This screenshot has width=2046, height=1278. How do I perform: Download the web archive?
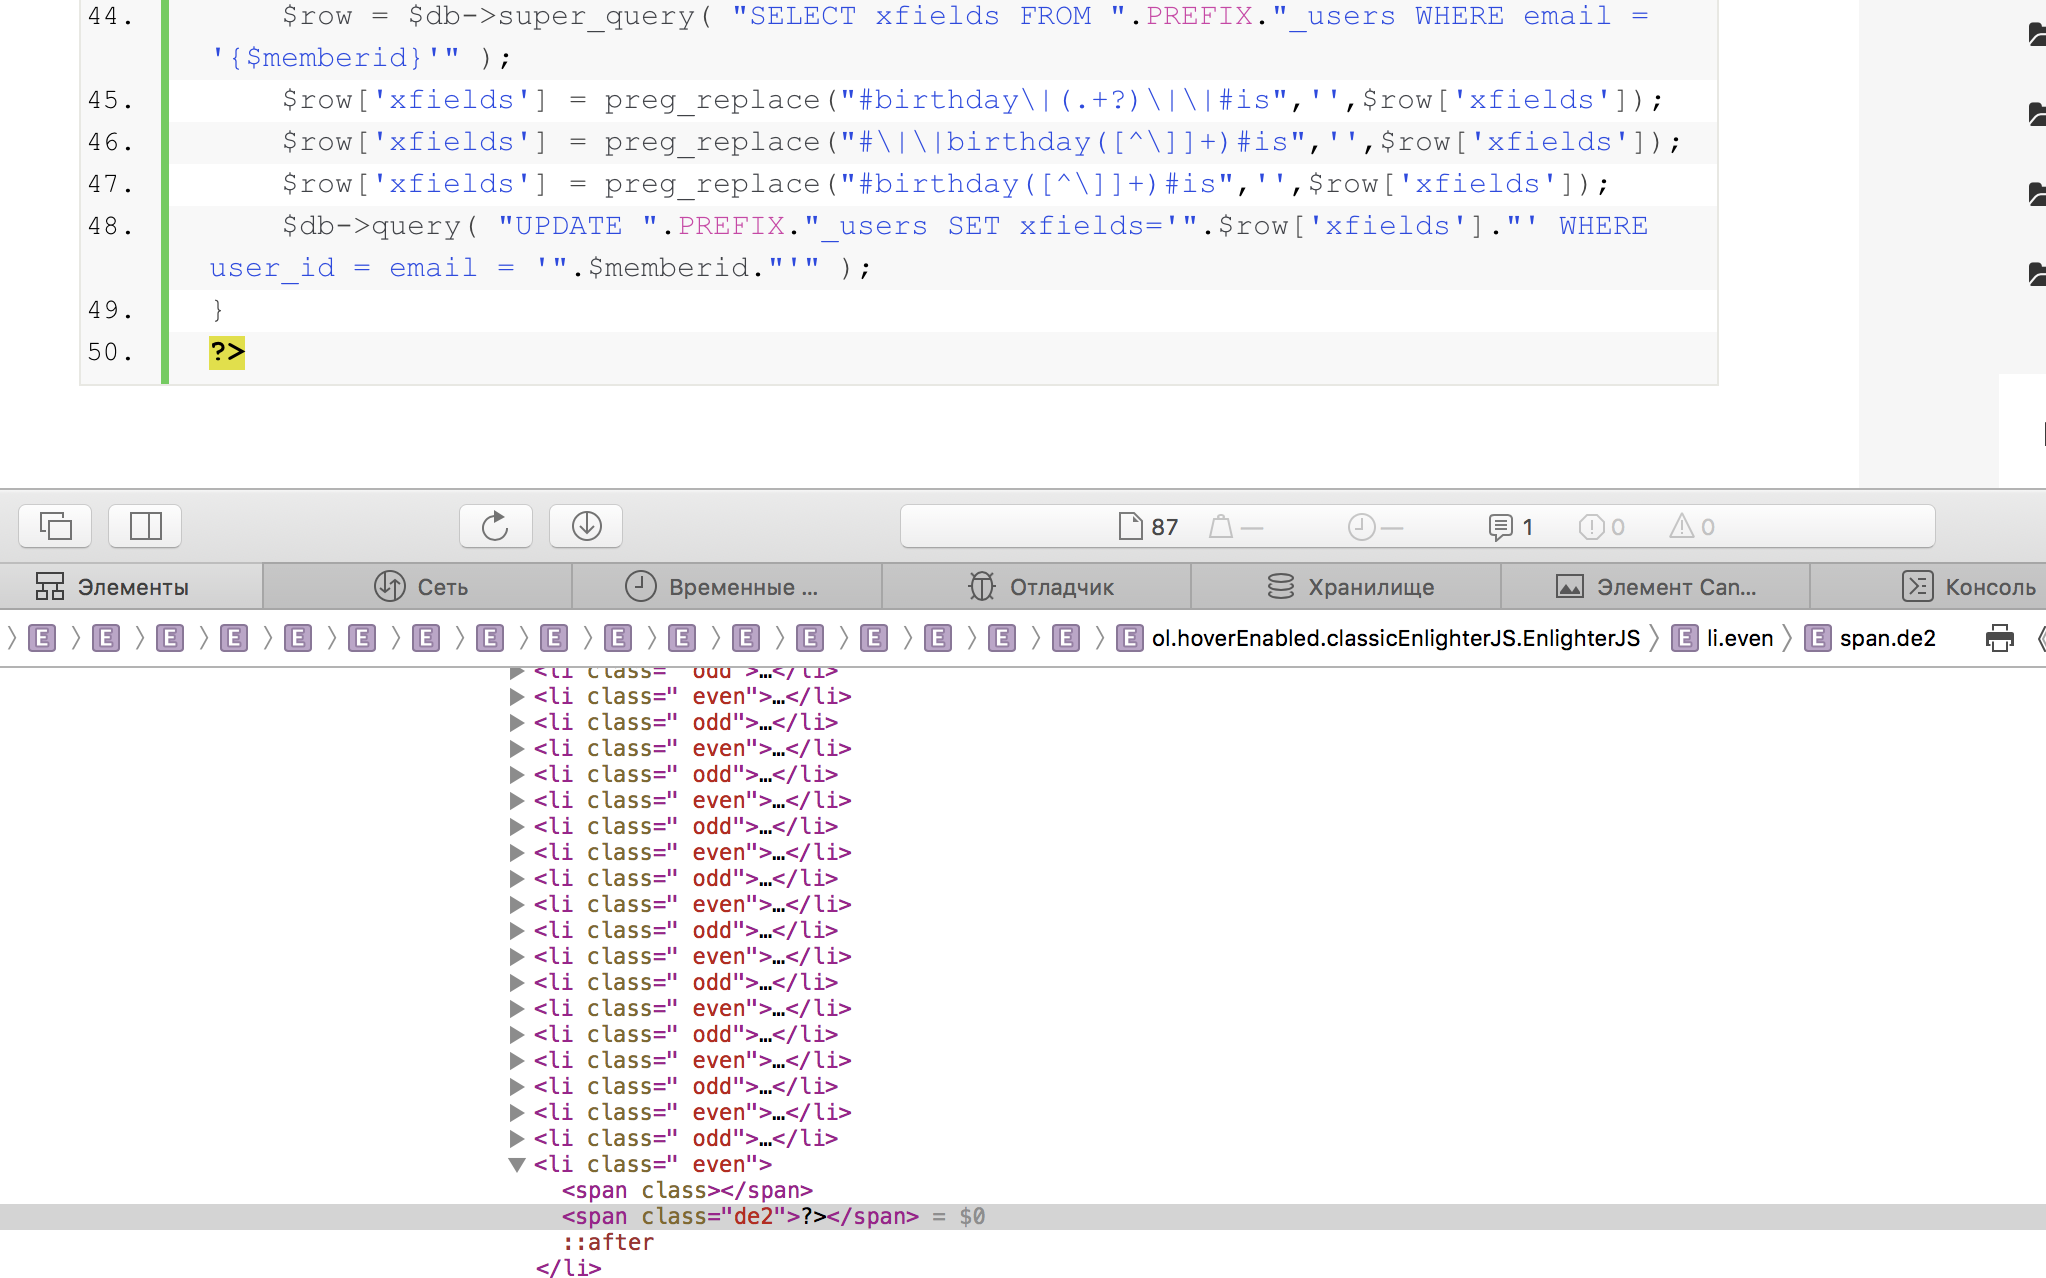click(586, 526)
